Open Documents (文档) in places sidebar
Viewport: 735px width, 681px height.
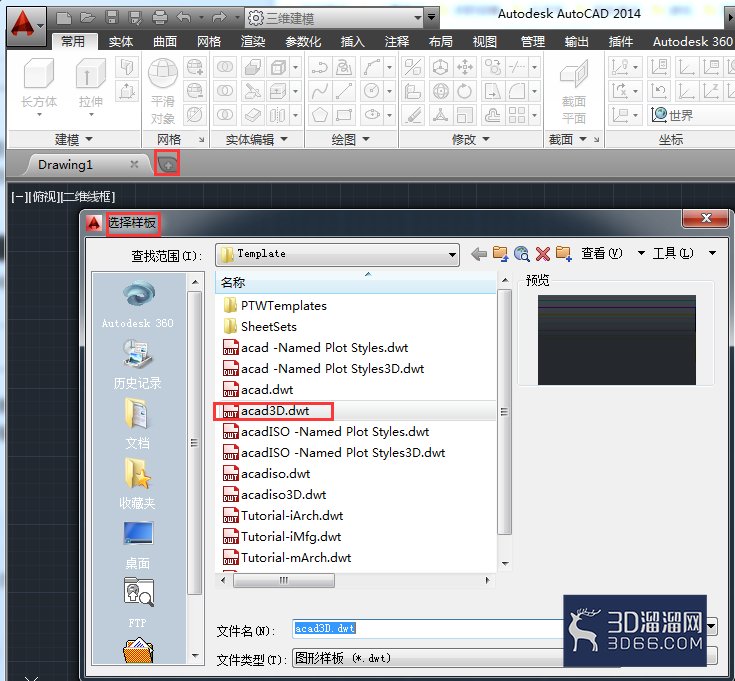[x=137, y=424]
